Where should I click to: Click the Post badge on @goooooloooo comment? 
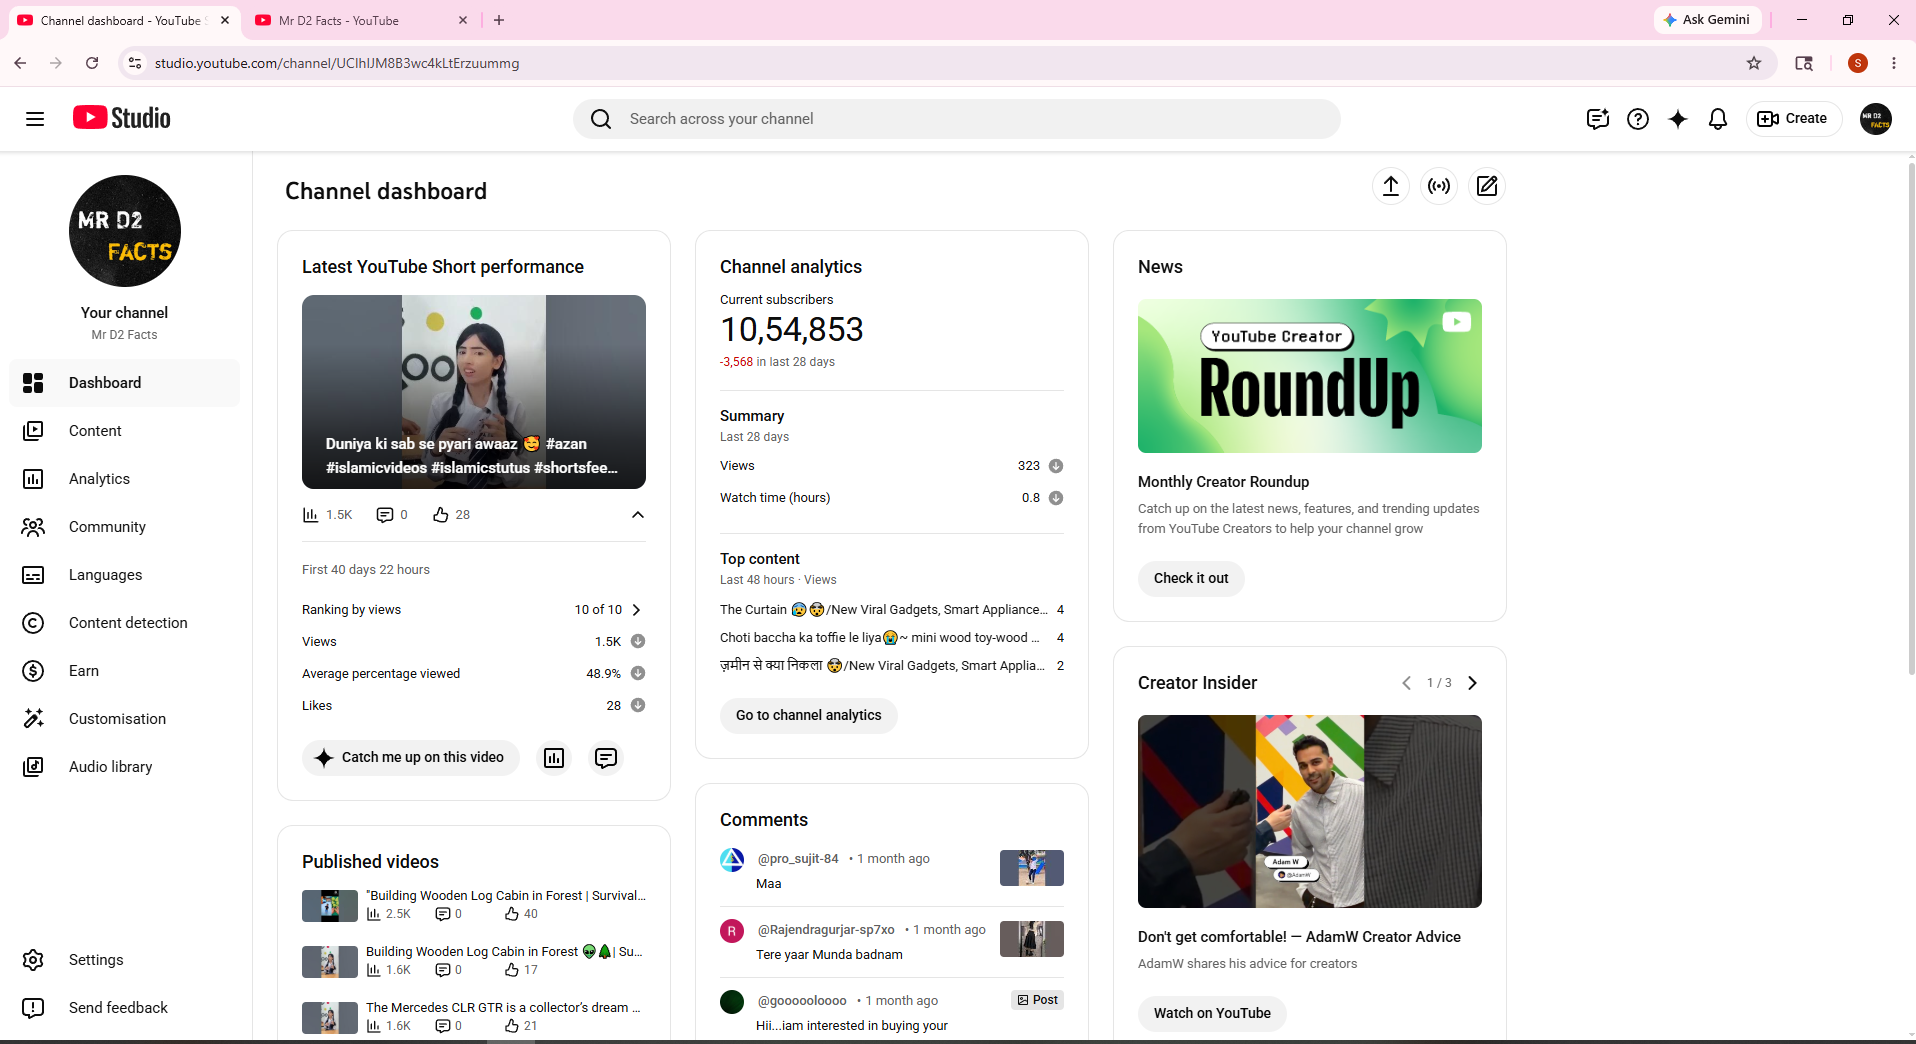tap(1037, 1000)
